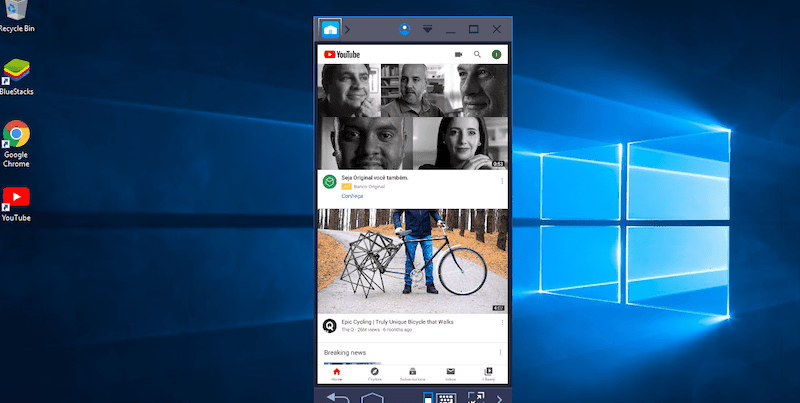Open the BlueStacks desktop shortcut
The image size is (800, 403).
pos(16,77)
